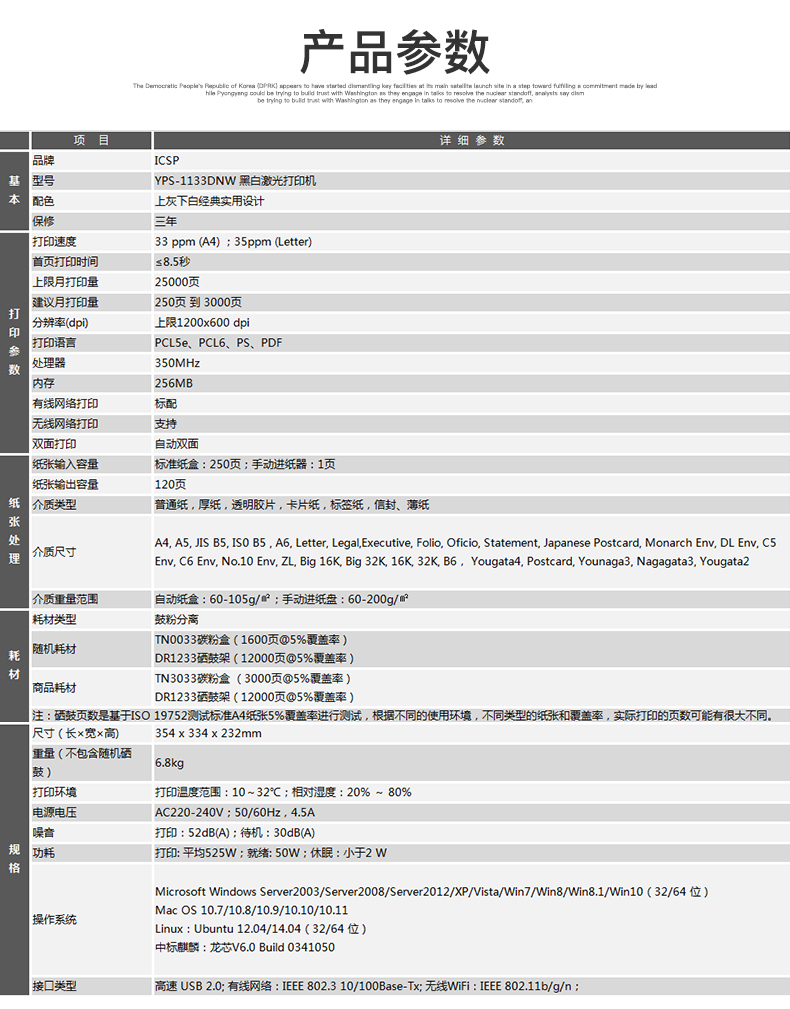Select 中标麒麟：龙芯V6.0 Build line
The image size is (790, 1009).
click(244, 947)
